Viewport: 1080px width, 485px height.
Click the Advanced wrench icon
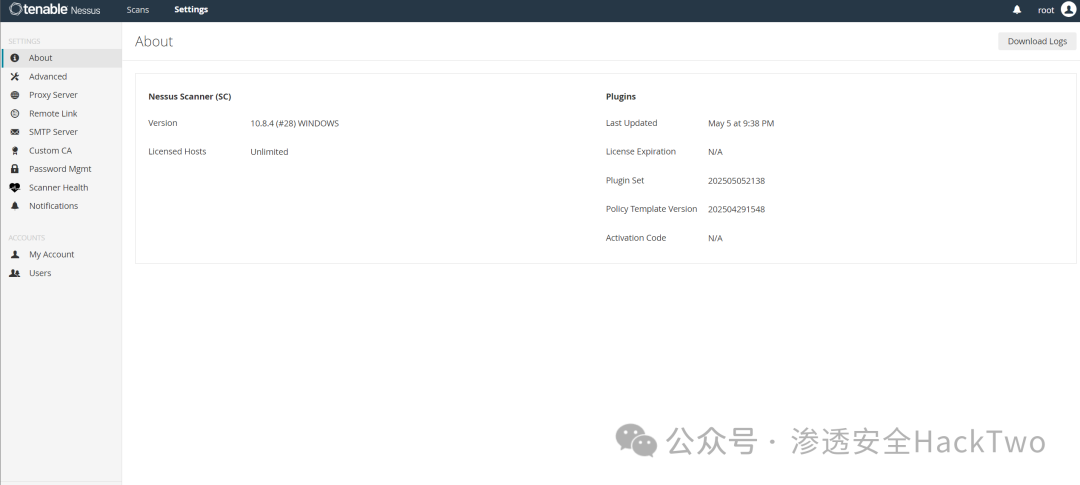pos(15,76)
